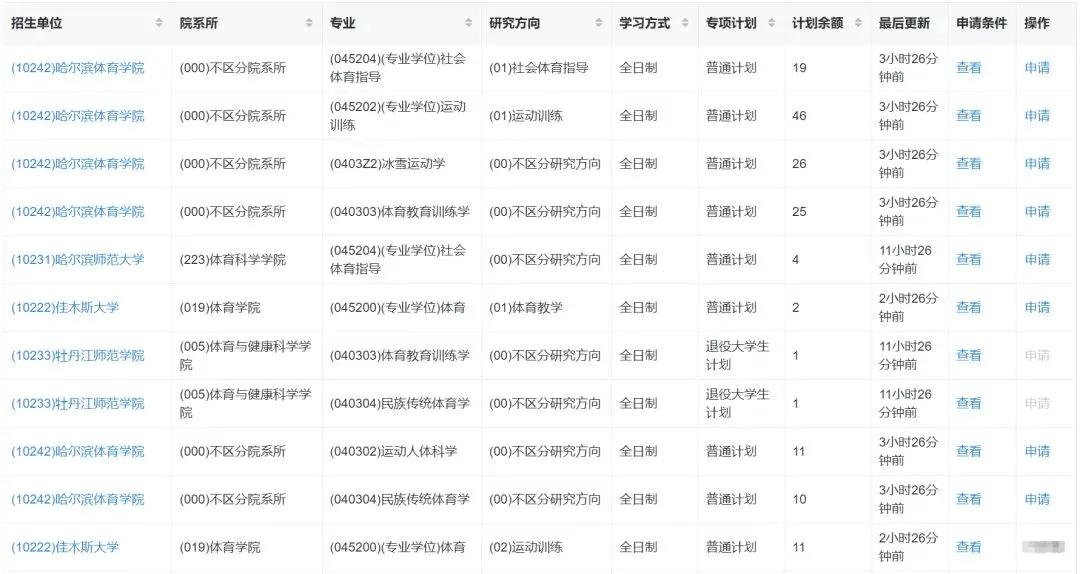Sort by 研究方向 using its sort arrows
Image resolution: width=1080 pixels, height=574 pixels.
point(599,23)
